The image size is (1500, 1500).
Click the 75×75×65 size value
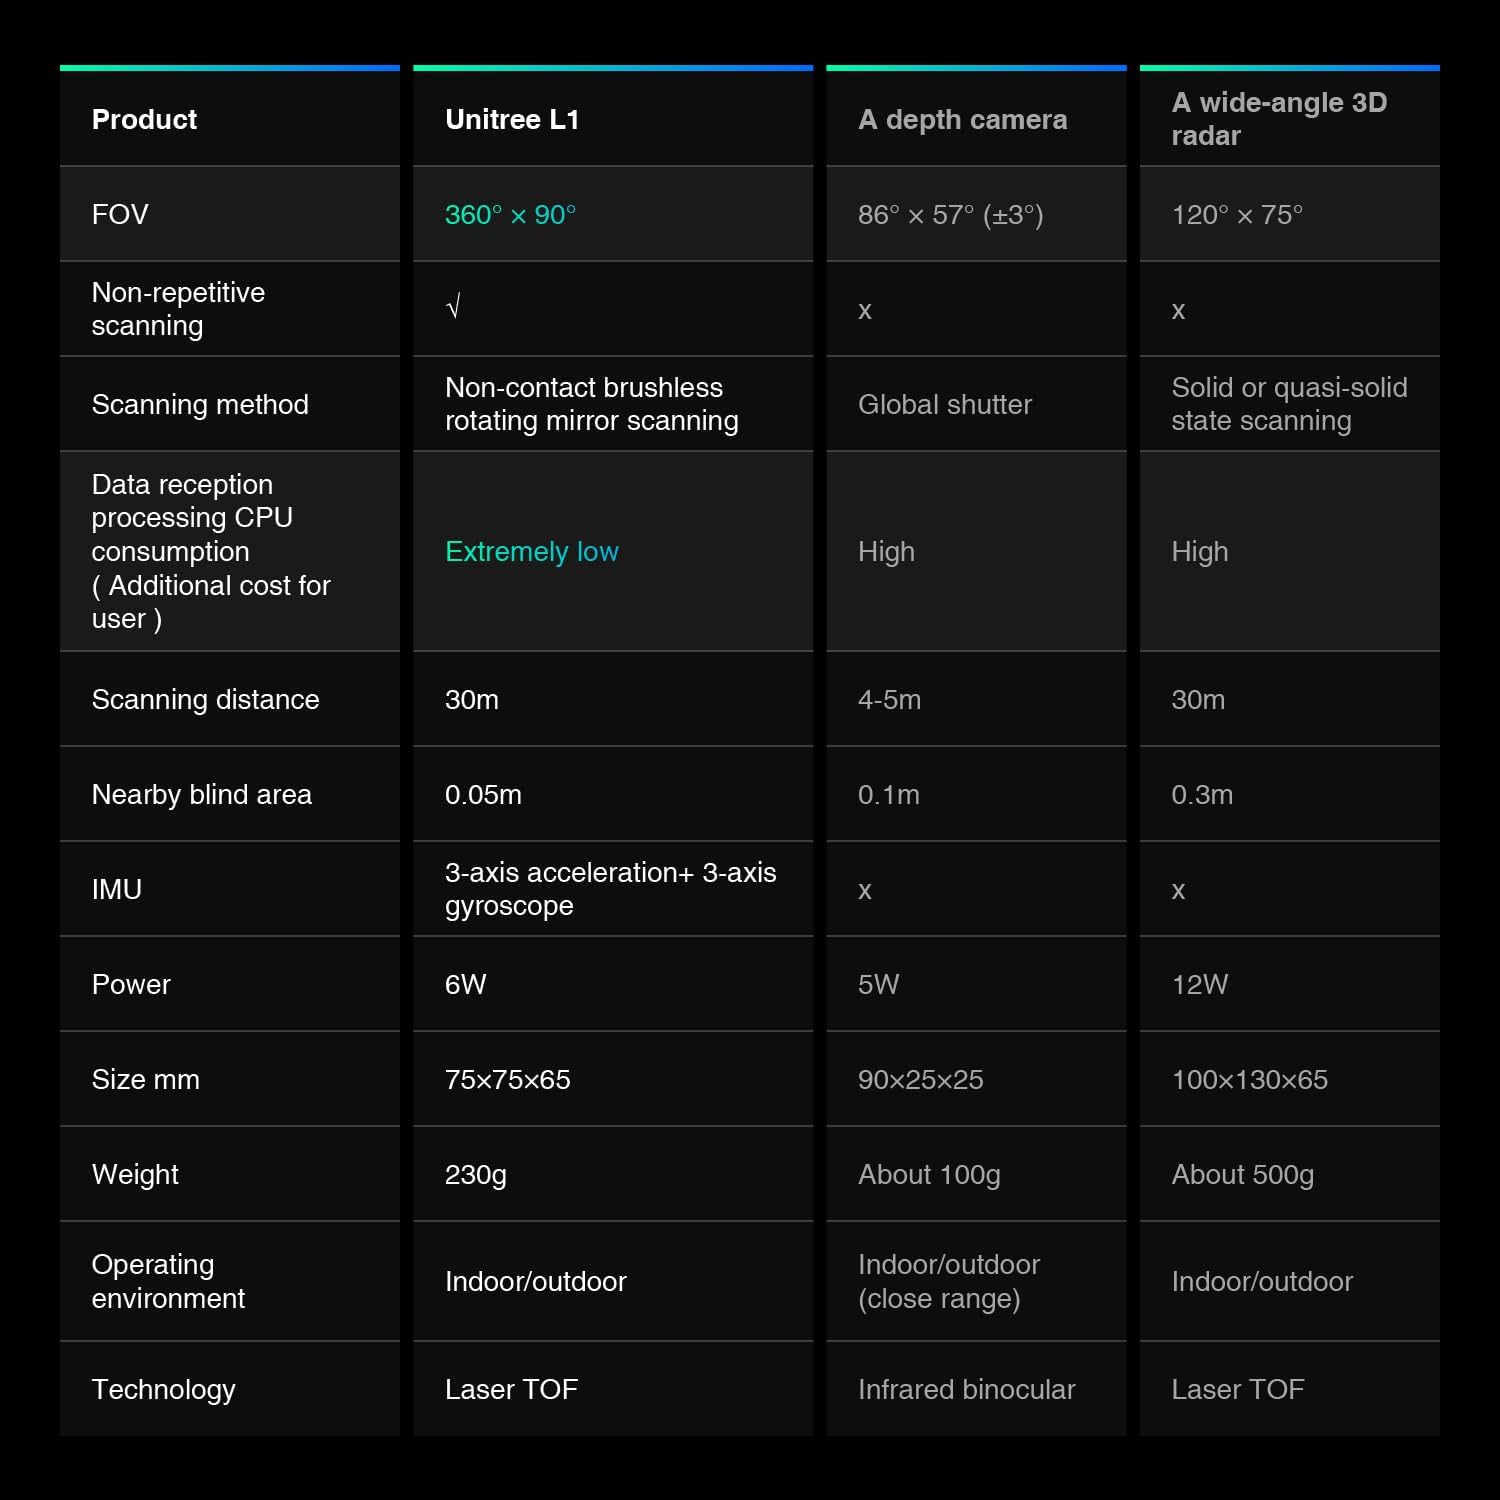(x=507, y=1080)
